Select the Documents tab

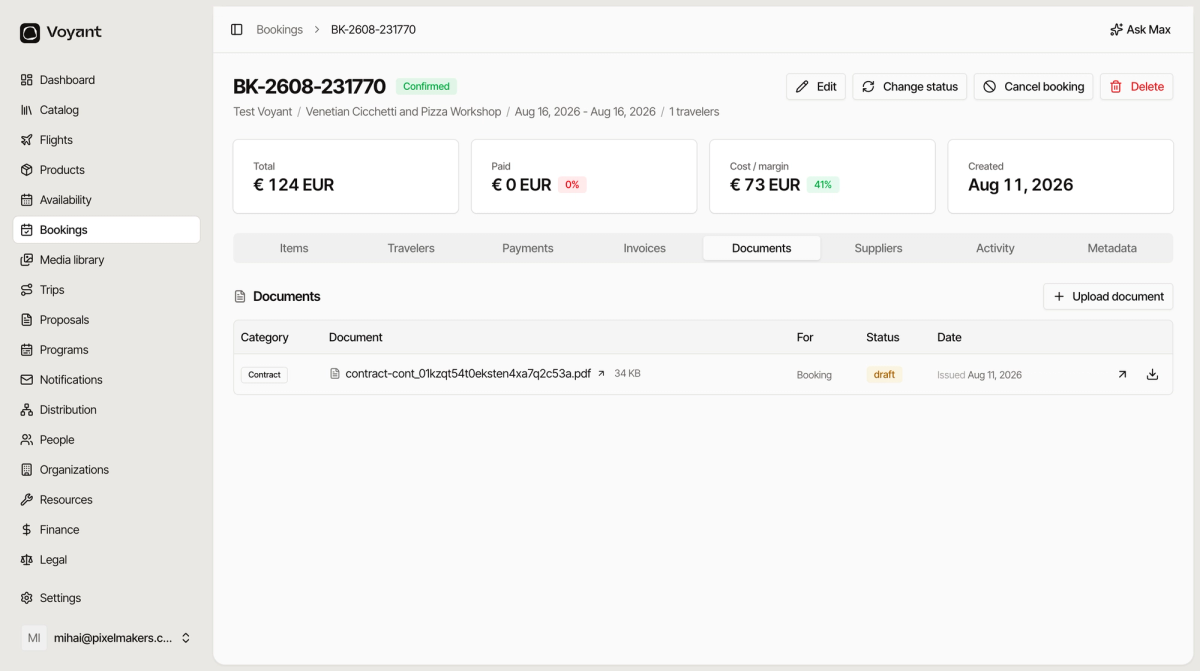[x=762, y=248]
